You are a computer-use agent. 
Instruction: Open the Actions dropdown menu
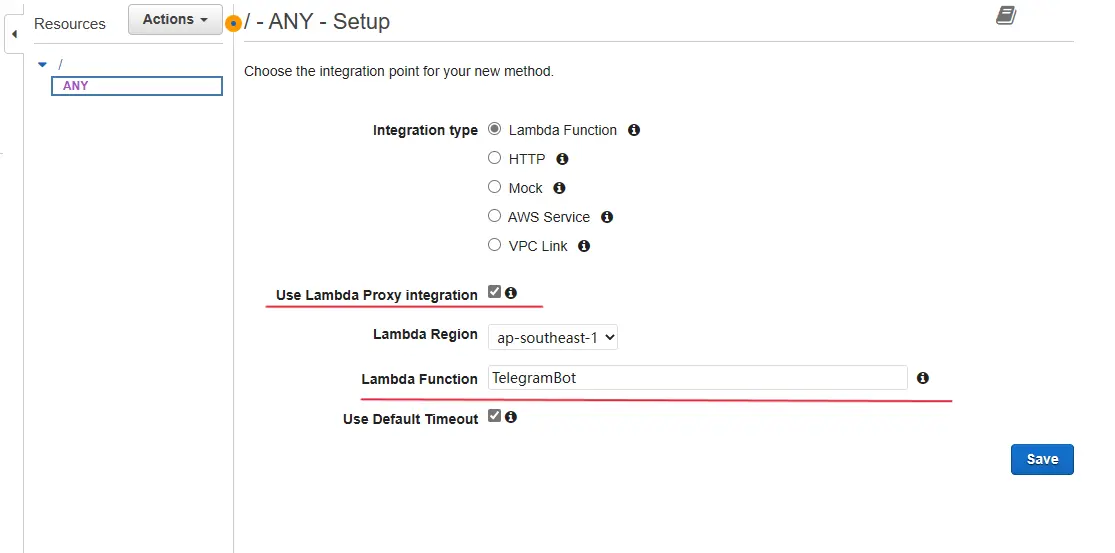pyautogui.click(x=175, y=19)
